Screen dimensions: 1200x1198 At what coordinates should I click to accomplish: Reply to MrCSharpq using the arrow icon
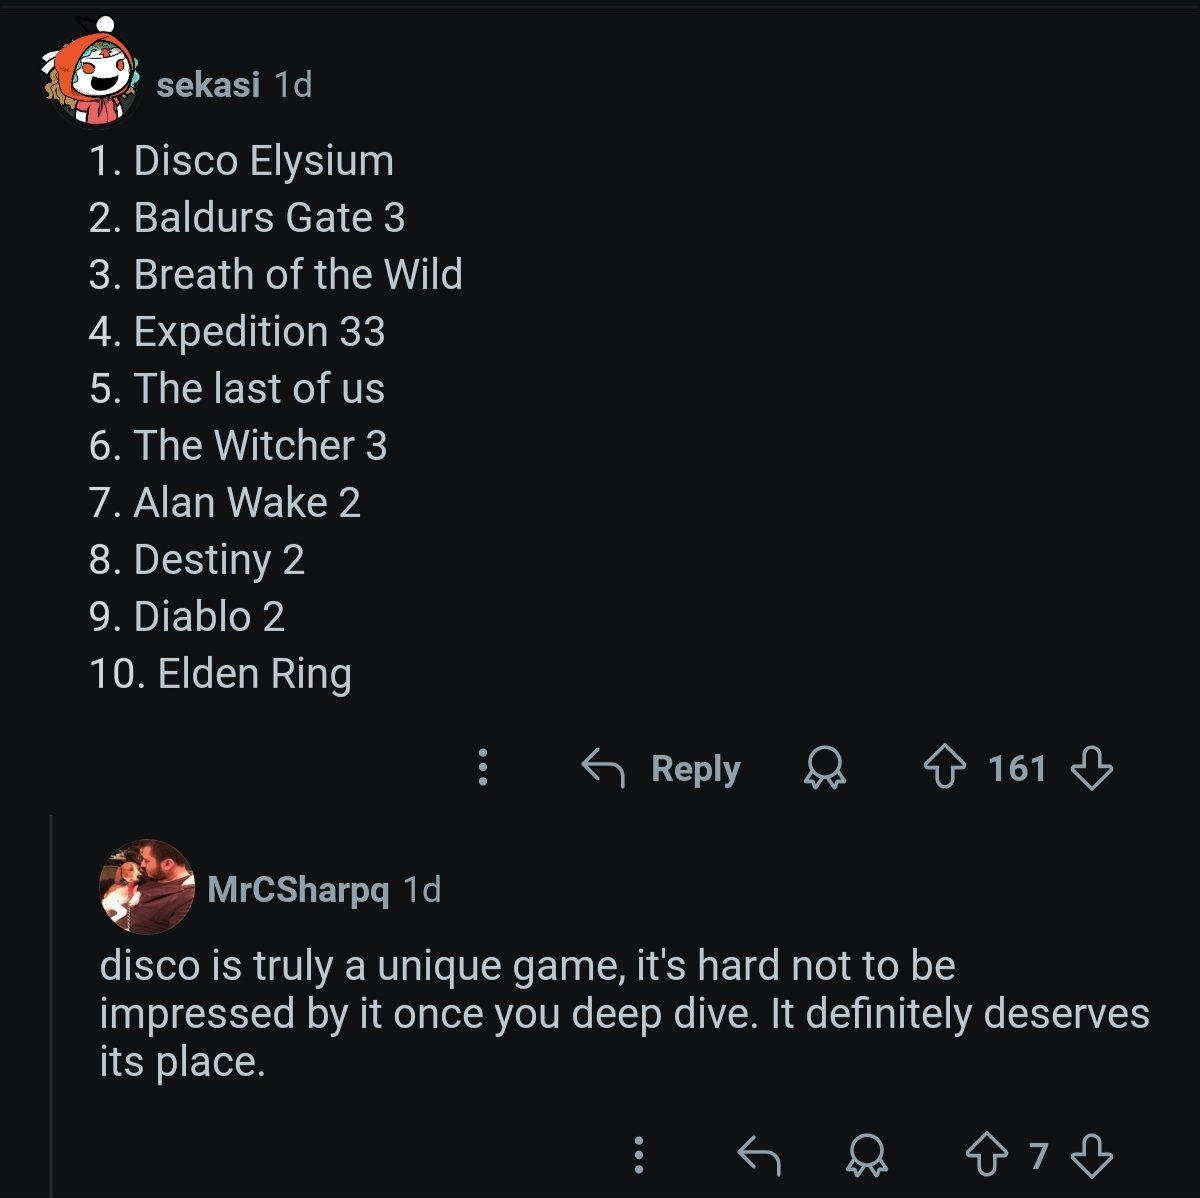(758, 1156)
